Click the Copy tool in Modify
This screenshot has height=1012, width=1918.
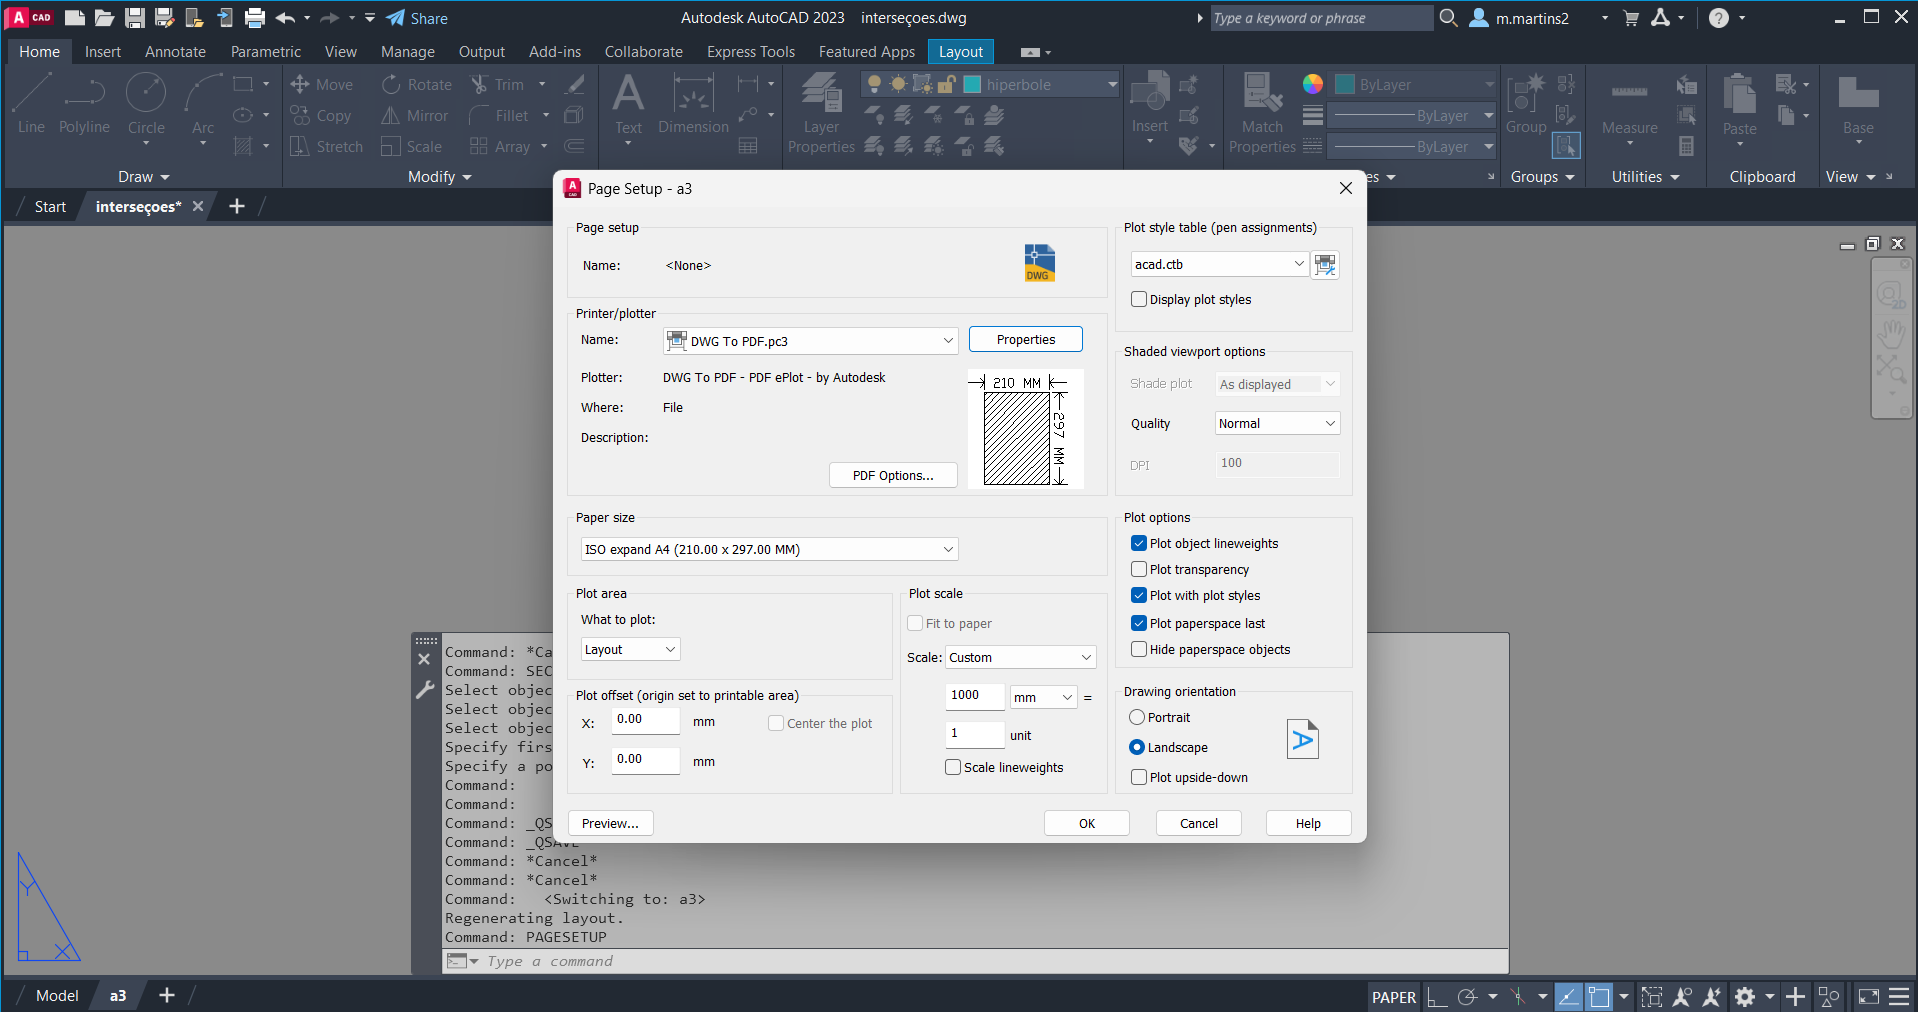pyautogui.click(x=321, y=116)
